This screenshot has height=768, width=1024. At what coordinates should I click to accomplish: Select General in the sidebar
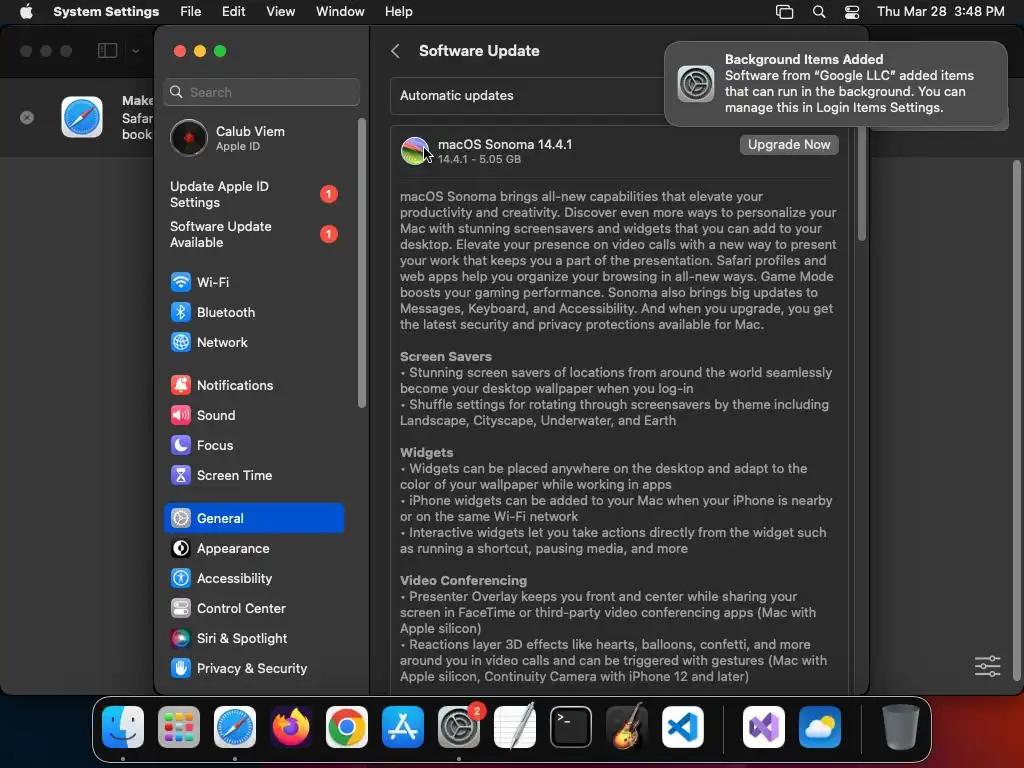[253, 519]
